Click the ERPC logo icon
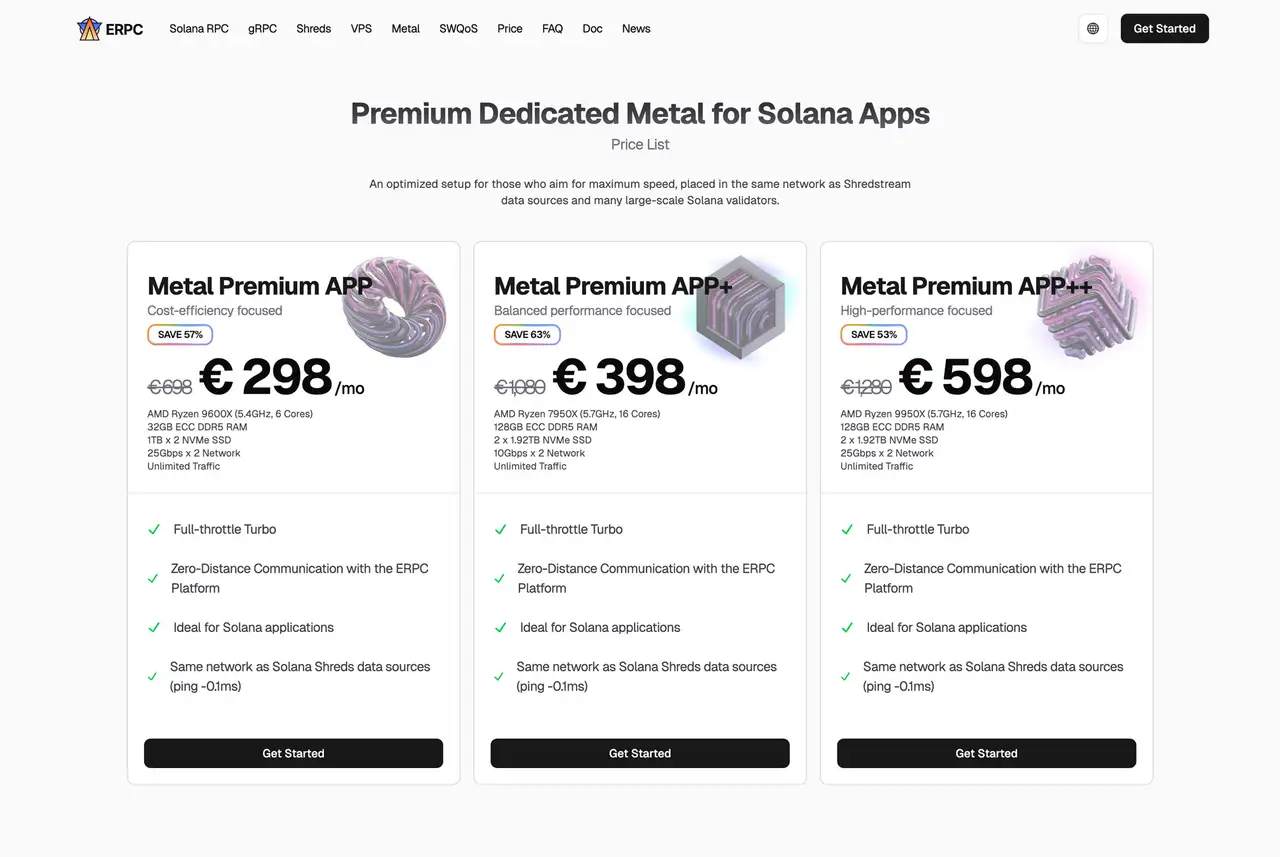Viewport: 1280px width, 857px height. 89,28
